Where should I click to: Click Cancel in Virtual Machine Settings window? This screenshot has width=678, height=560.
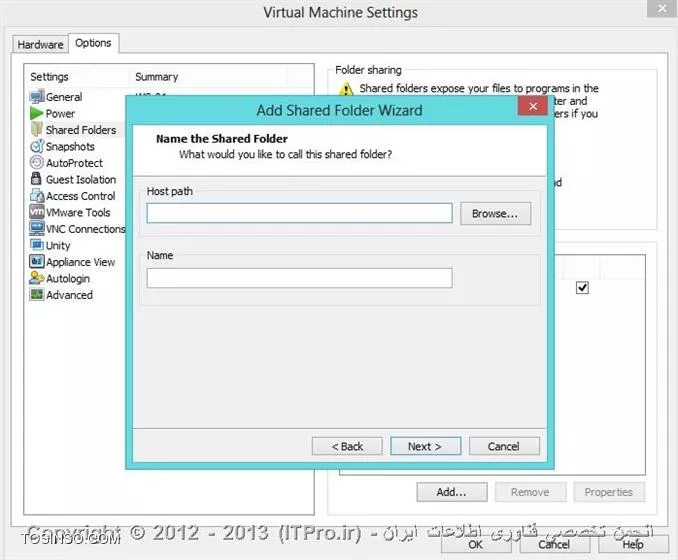tap(554, 544)
